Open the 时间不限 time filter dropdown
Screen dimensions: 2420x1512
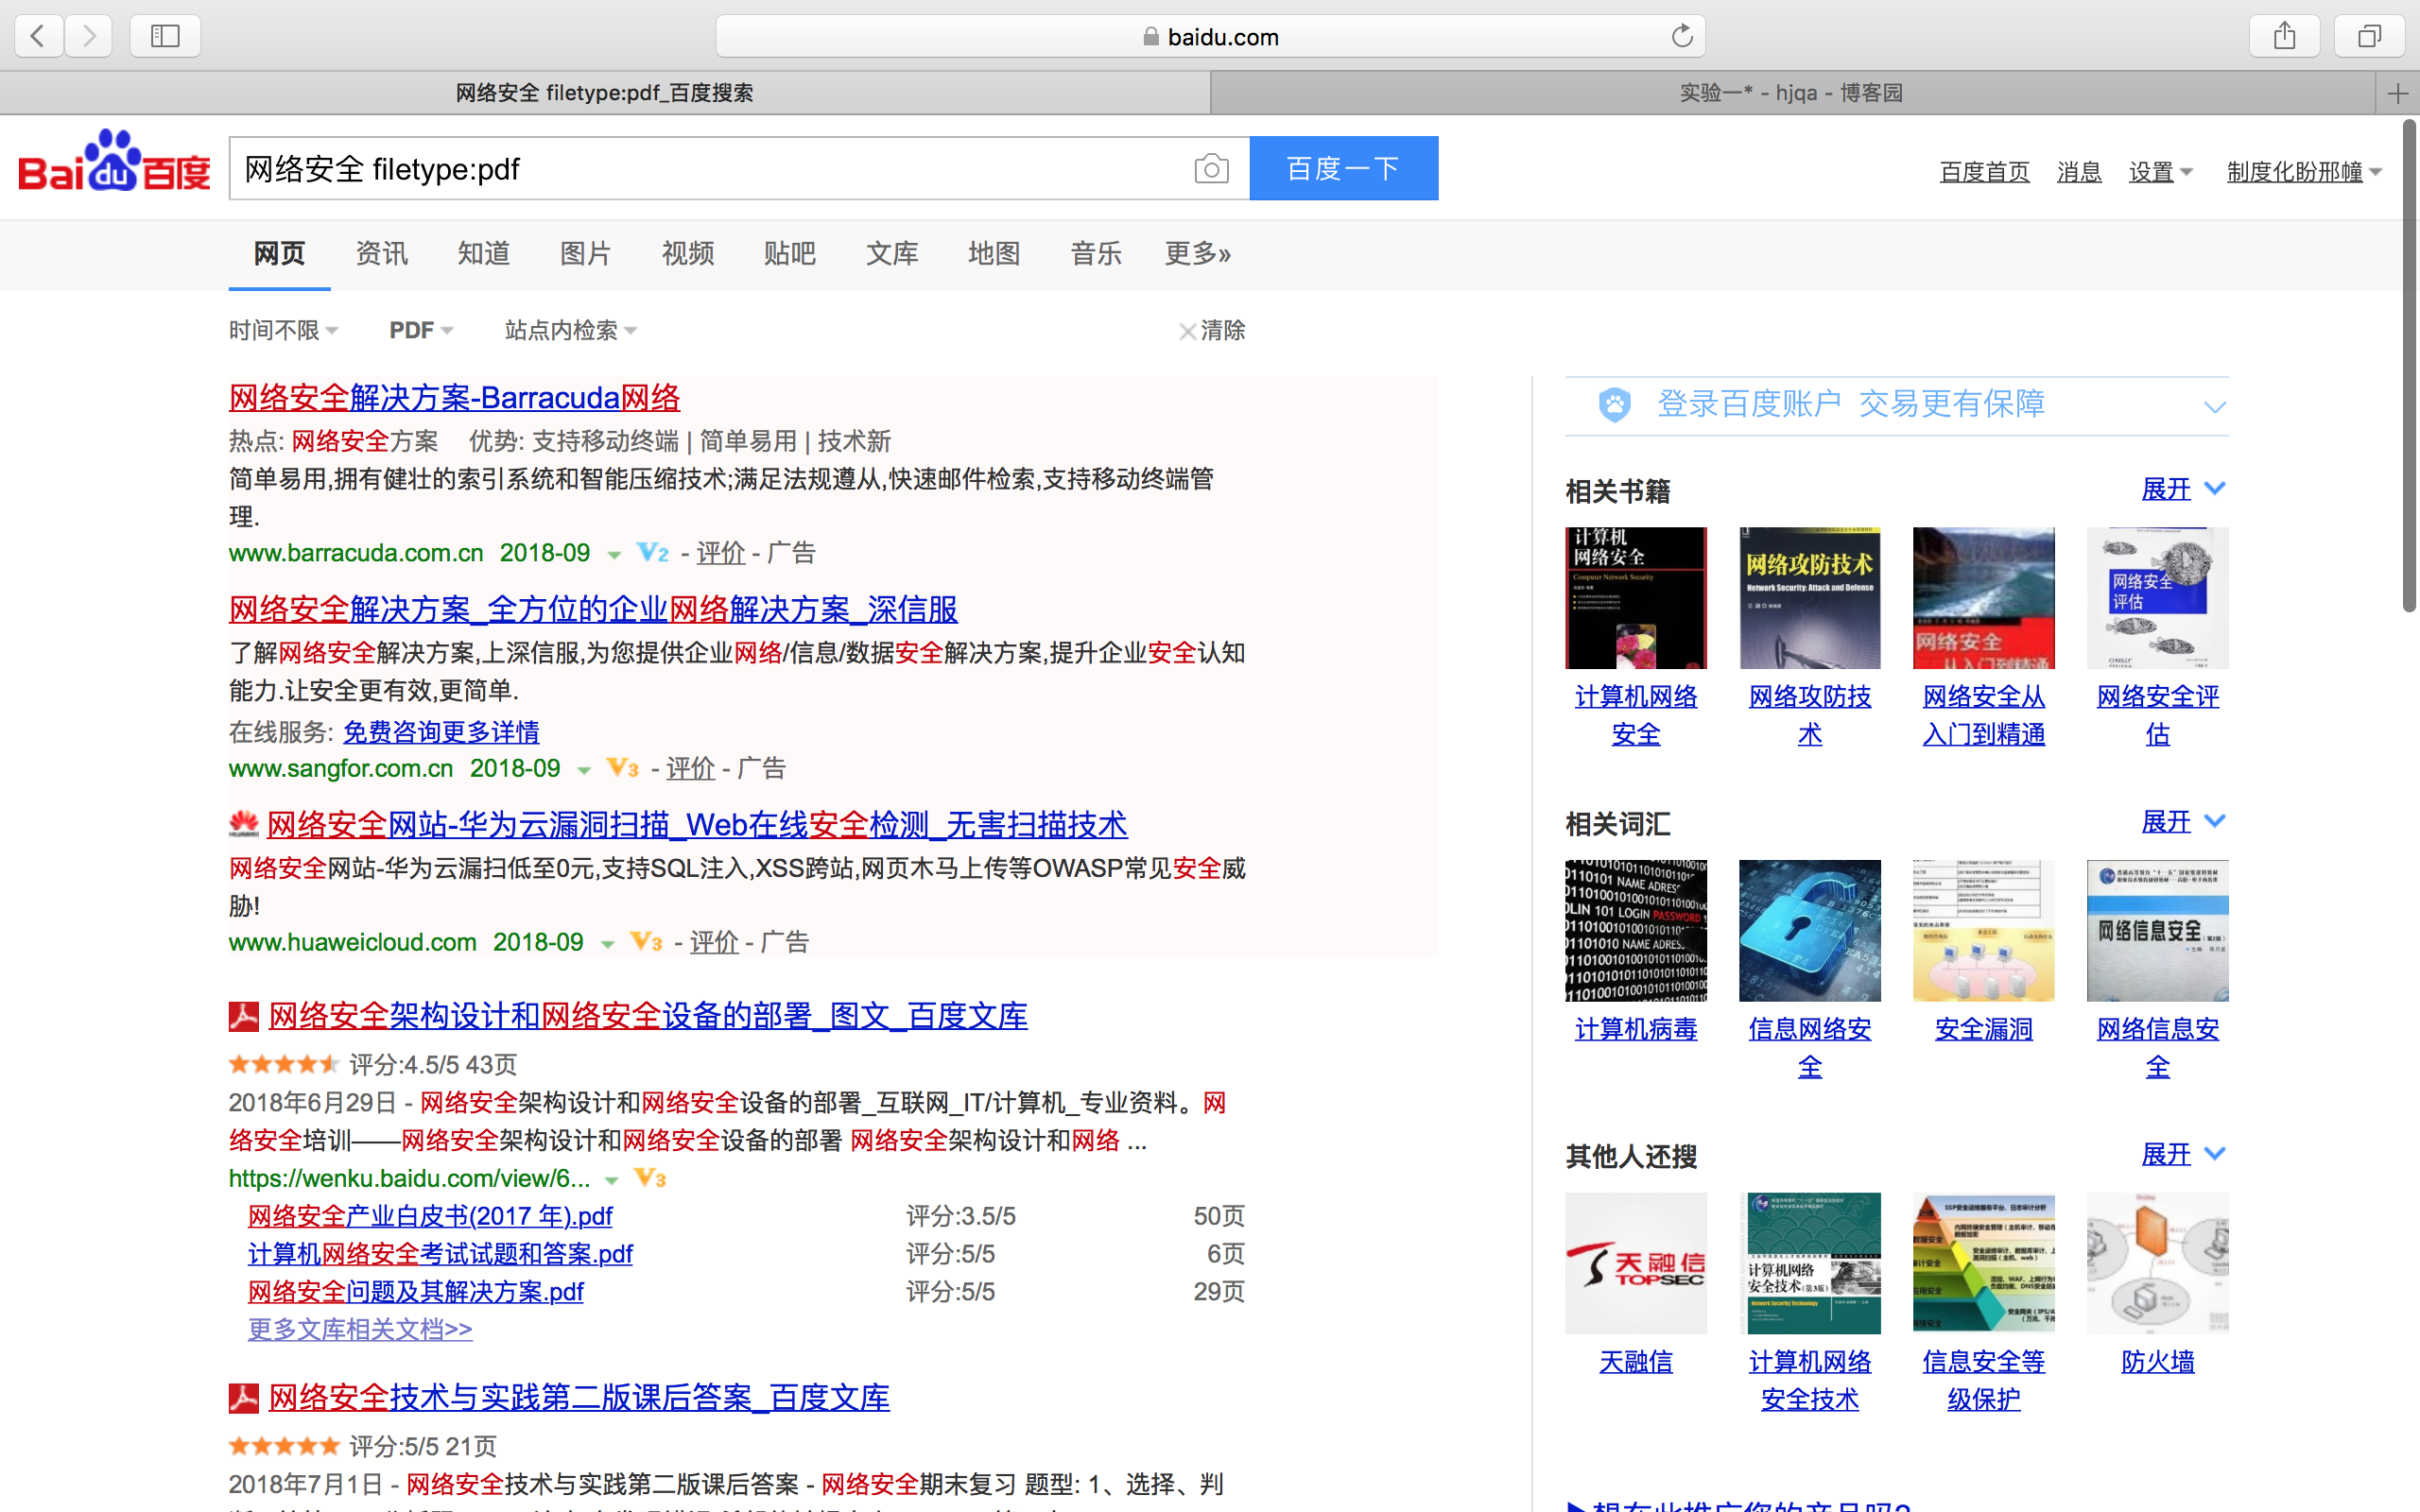coord(283,330)
